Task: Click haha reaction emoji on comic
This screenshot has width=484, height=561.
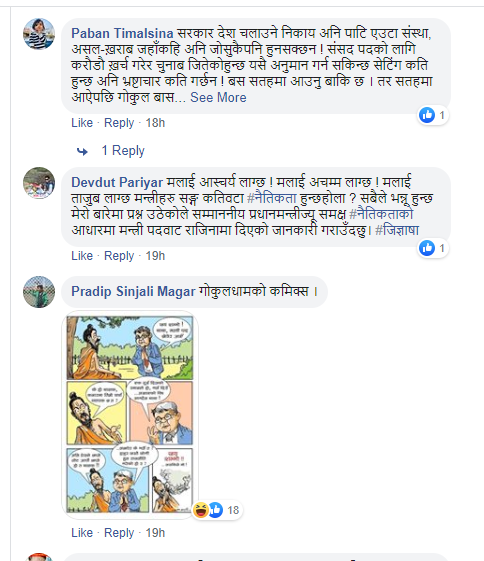Action: 201,510
